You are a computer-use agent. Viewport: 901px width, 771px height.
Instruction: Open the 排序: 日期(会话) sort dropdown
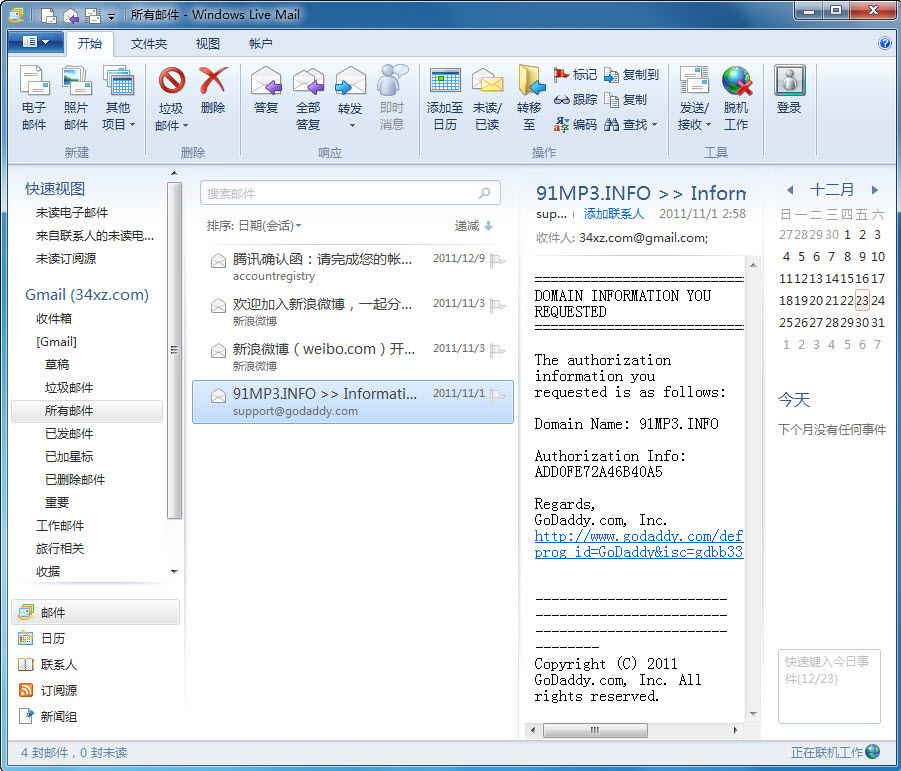click(x=254, y=226)
